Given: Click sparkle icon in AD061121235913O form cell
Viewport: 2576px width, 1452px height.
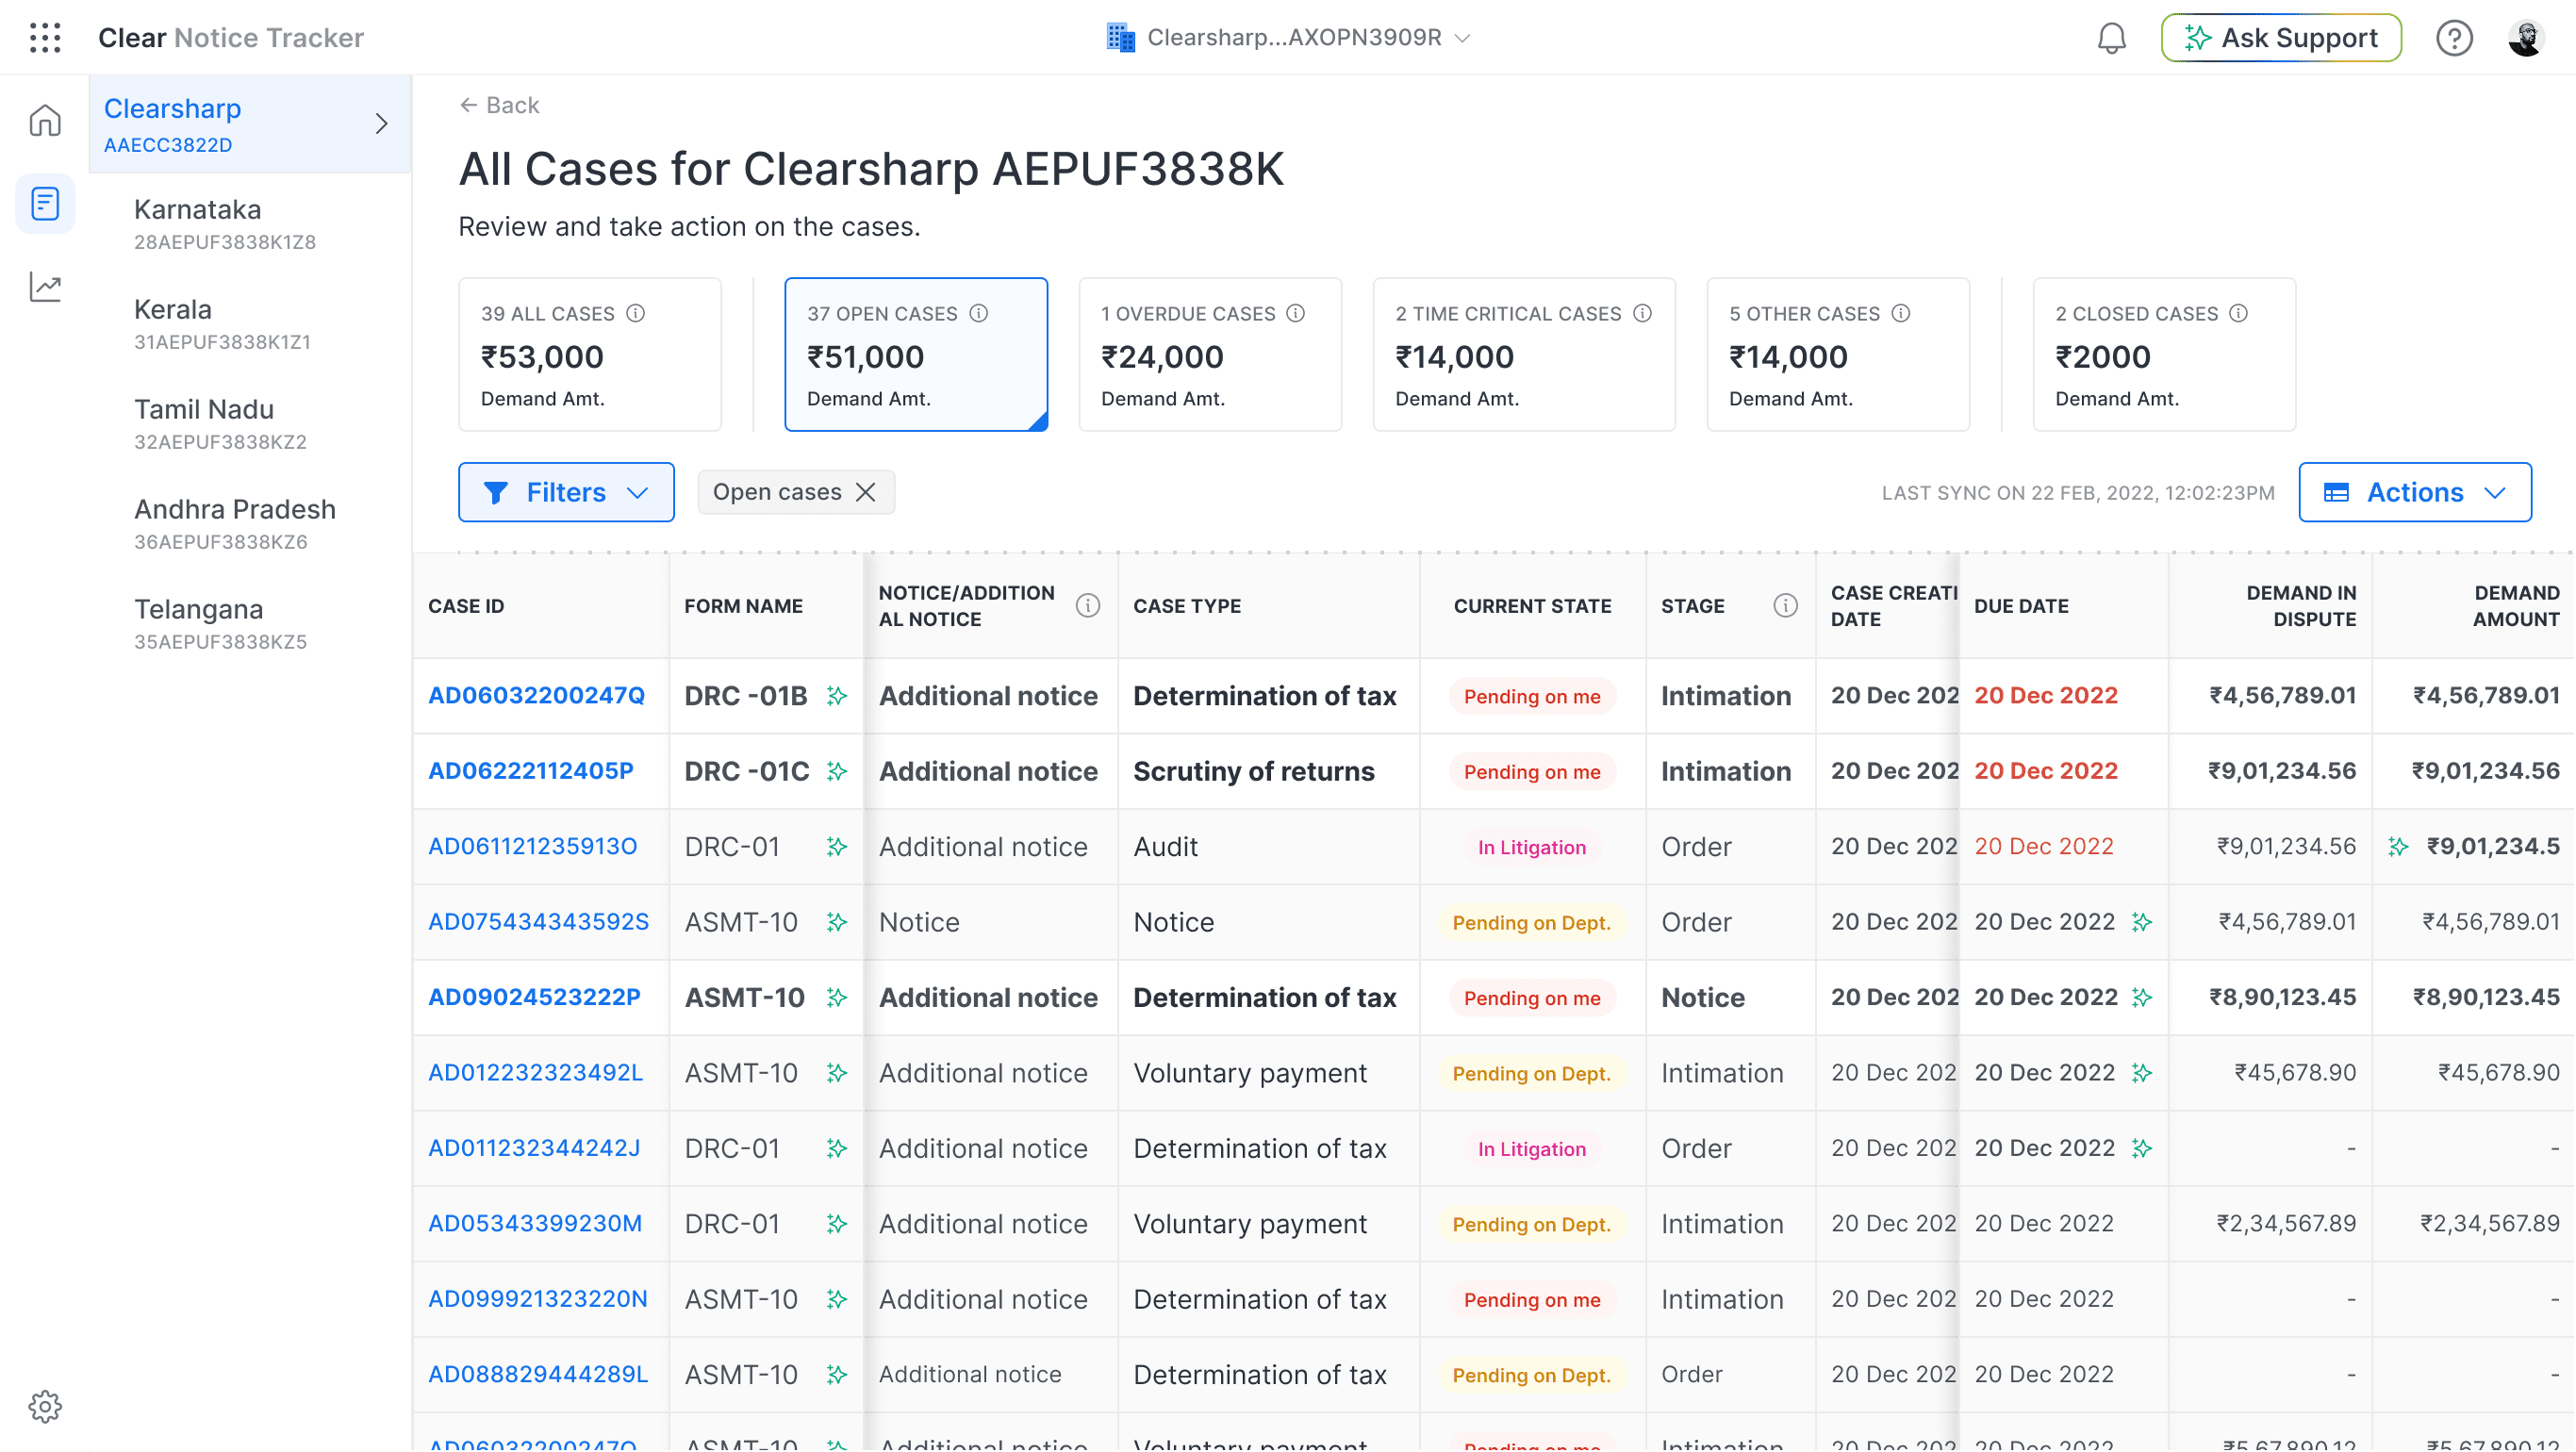Looking at the screenshot, I should [837, 847].
